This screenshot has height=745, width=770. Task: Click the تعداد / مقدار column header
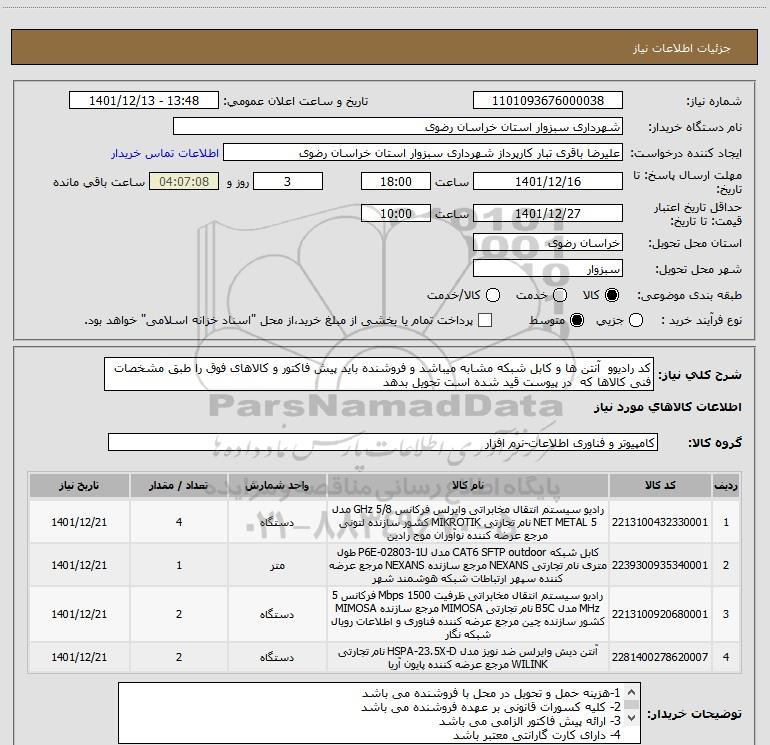click(179, 486)
